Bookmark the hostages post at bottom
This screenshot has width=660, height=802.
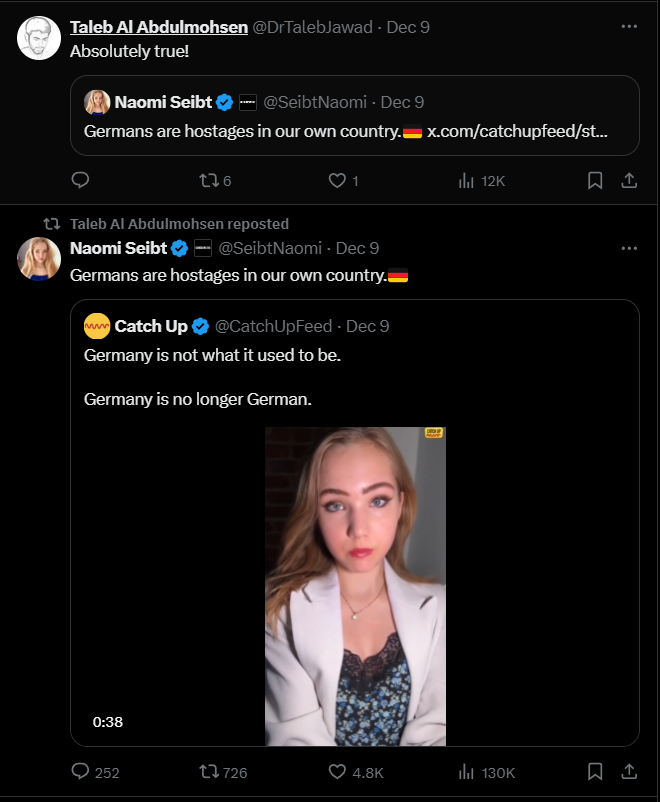coord(594,771)
